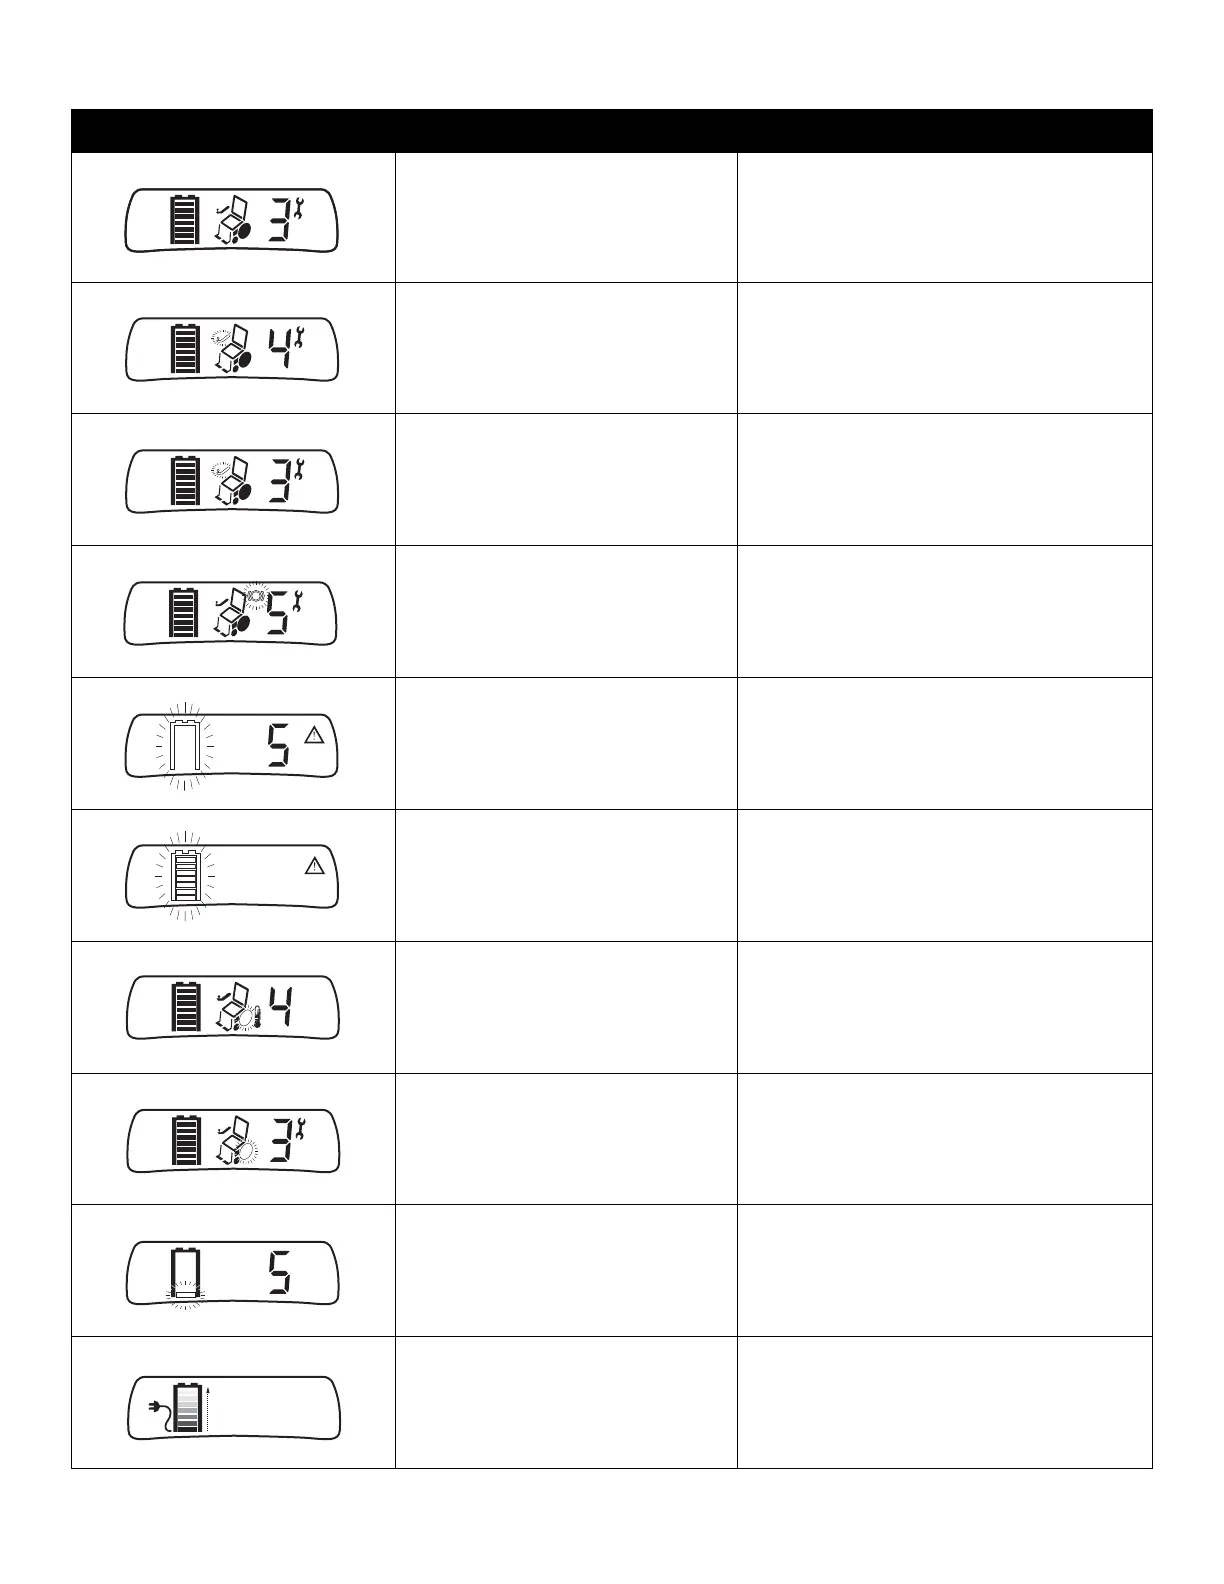Click digit 5 in the display without a warning triangle or wrench
1224x1584 pixels.
[x=279, y=1273]
